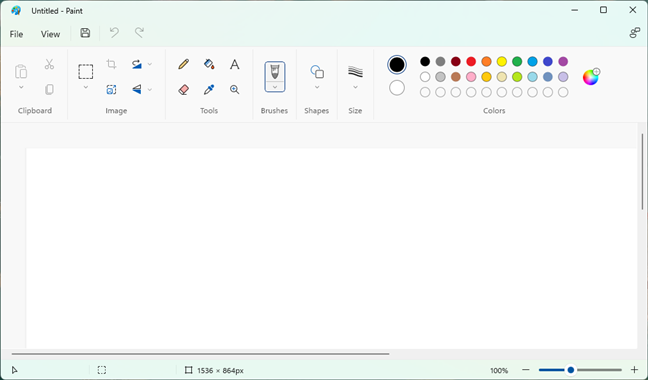The height and width of the screenshot is (380, 648).
Task: Click the Brushes tool icon
Action: click(x=275, y=72)
